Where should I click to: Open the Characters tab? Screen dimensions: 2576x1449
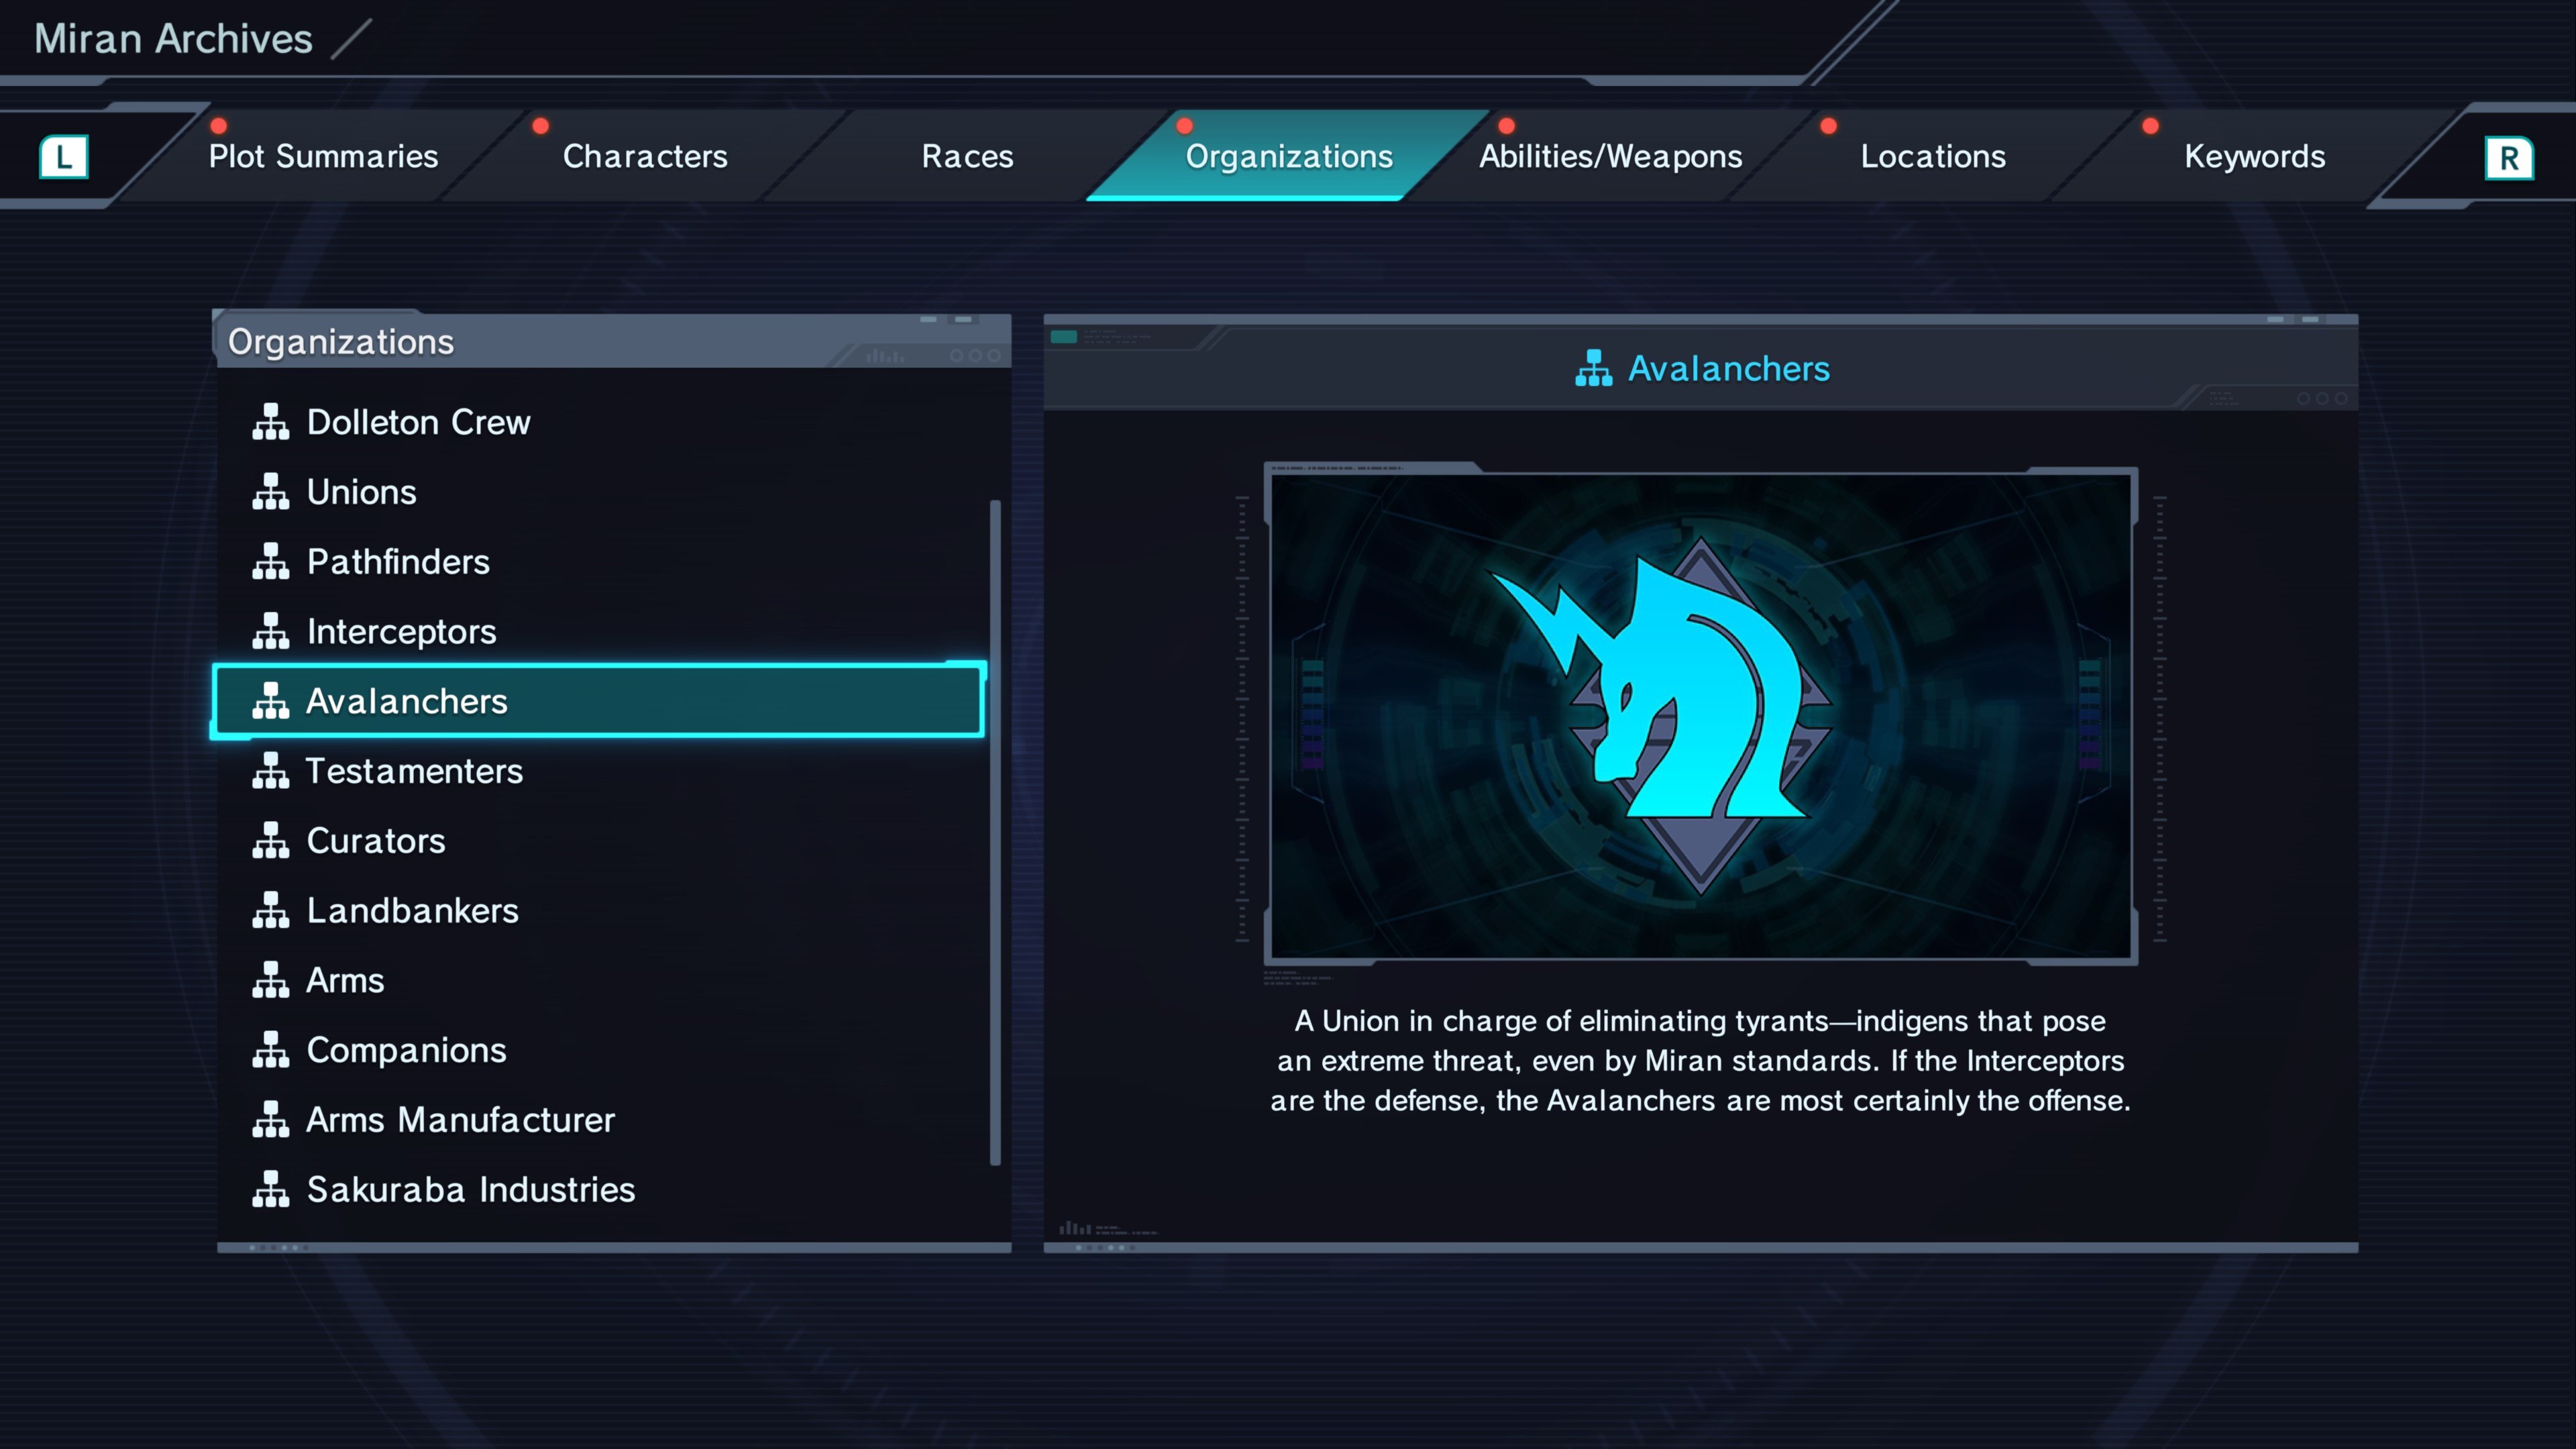coord(645,157)
